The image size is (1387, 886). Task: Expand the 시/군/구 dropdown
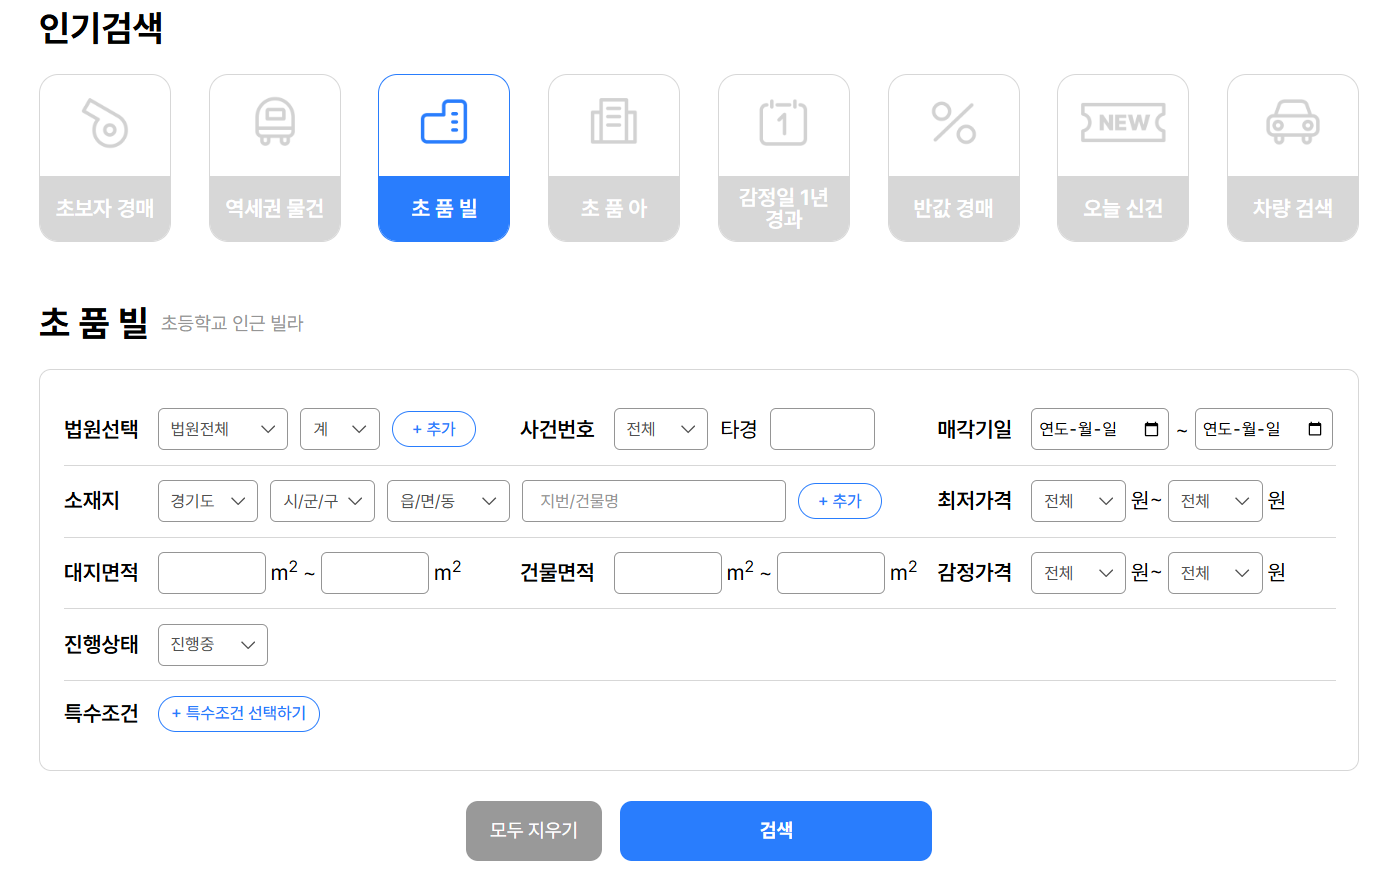pos(322,501)
